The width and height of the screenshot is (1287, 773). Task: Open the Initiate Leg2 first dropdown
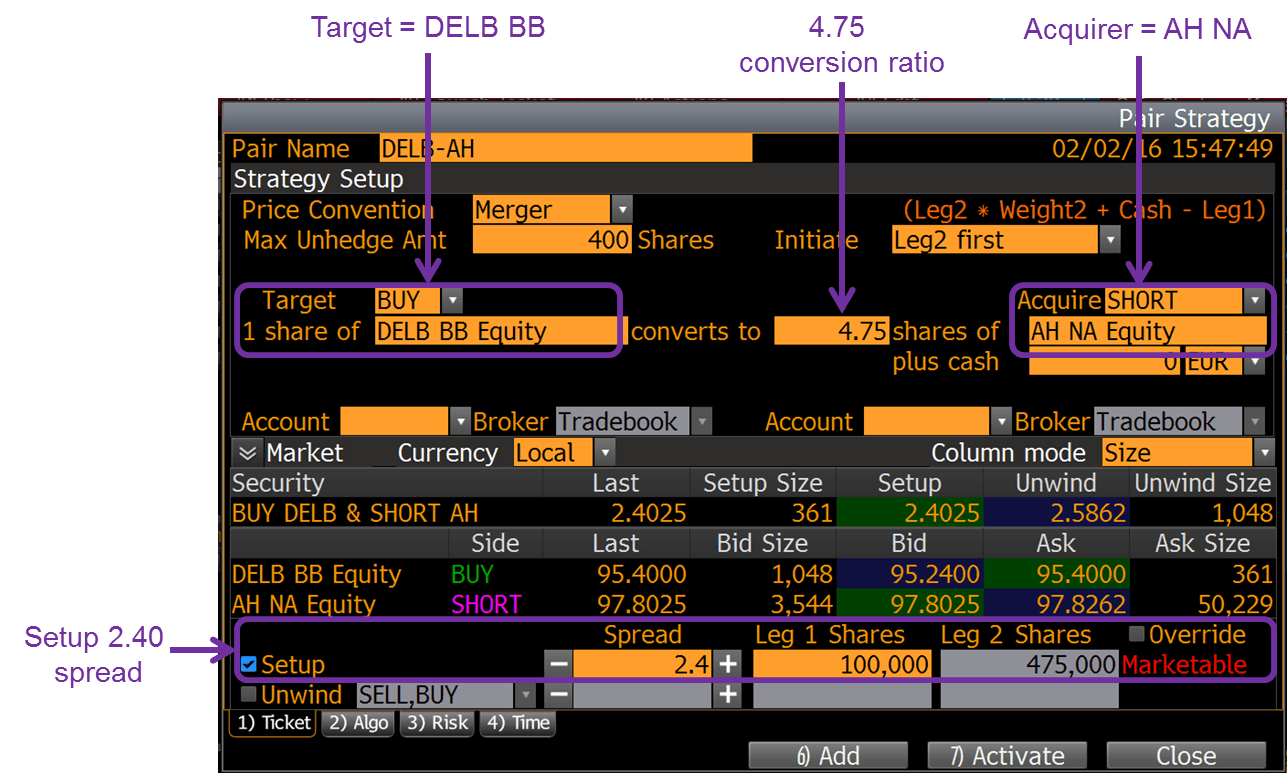[x=1111, y=239]
